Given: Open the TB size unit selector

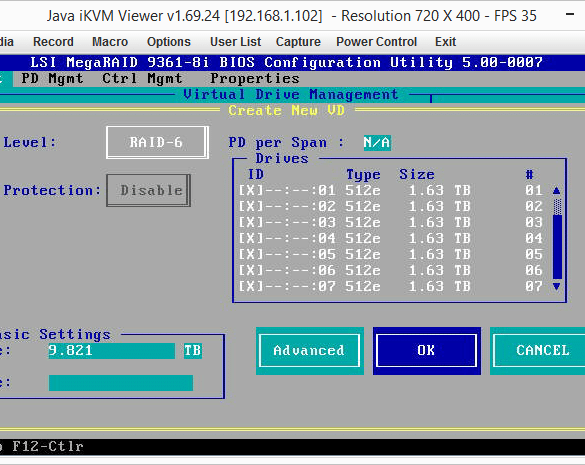Looking at the screenshot, I should pyautogui.click(x=193, y=351).
